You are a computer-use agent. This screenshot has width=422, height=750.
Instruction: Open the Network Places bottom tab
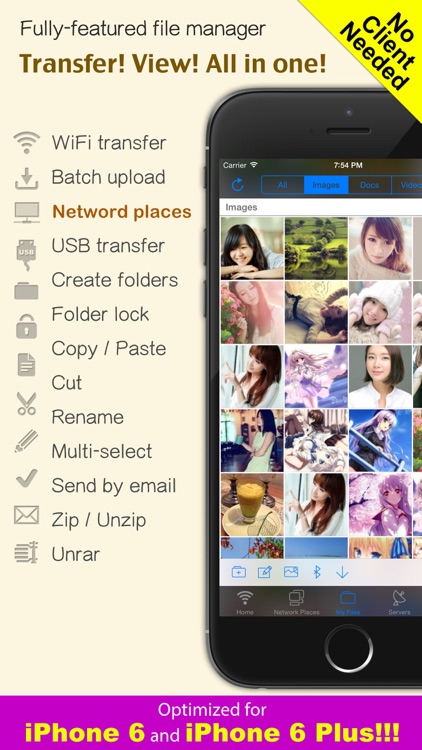tap(297, 602)
